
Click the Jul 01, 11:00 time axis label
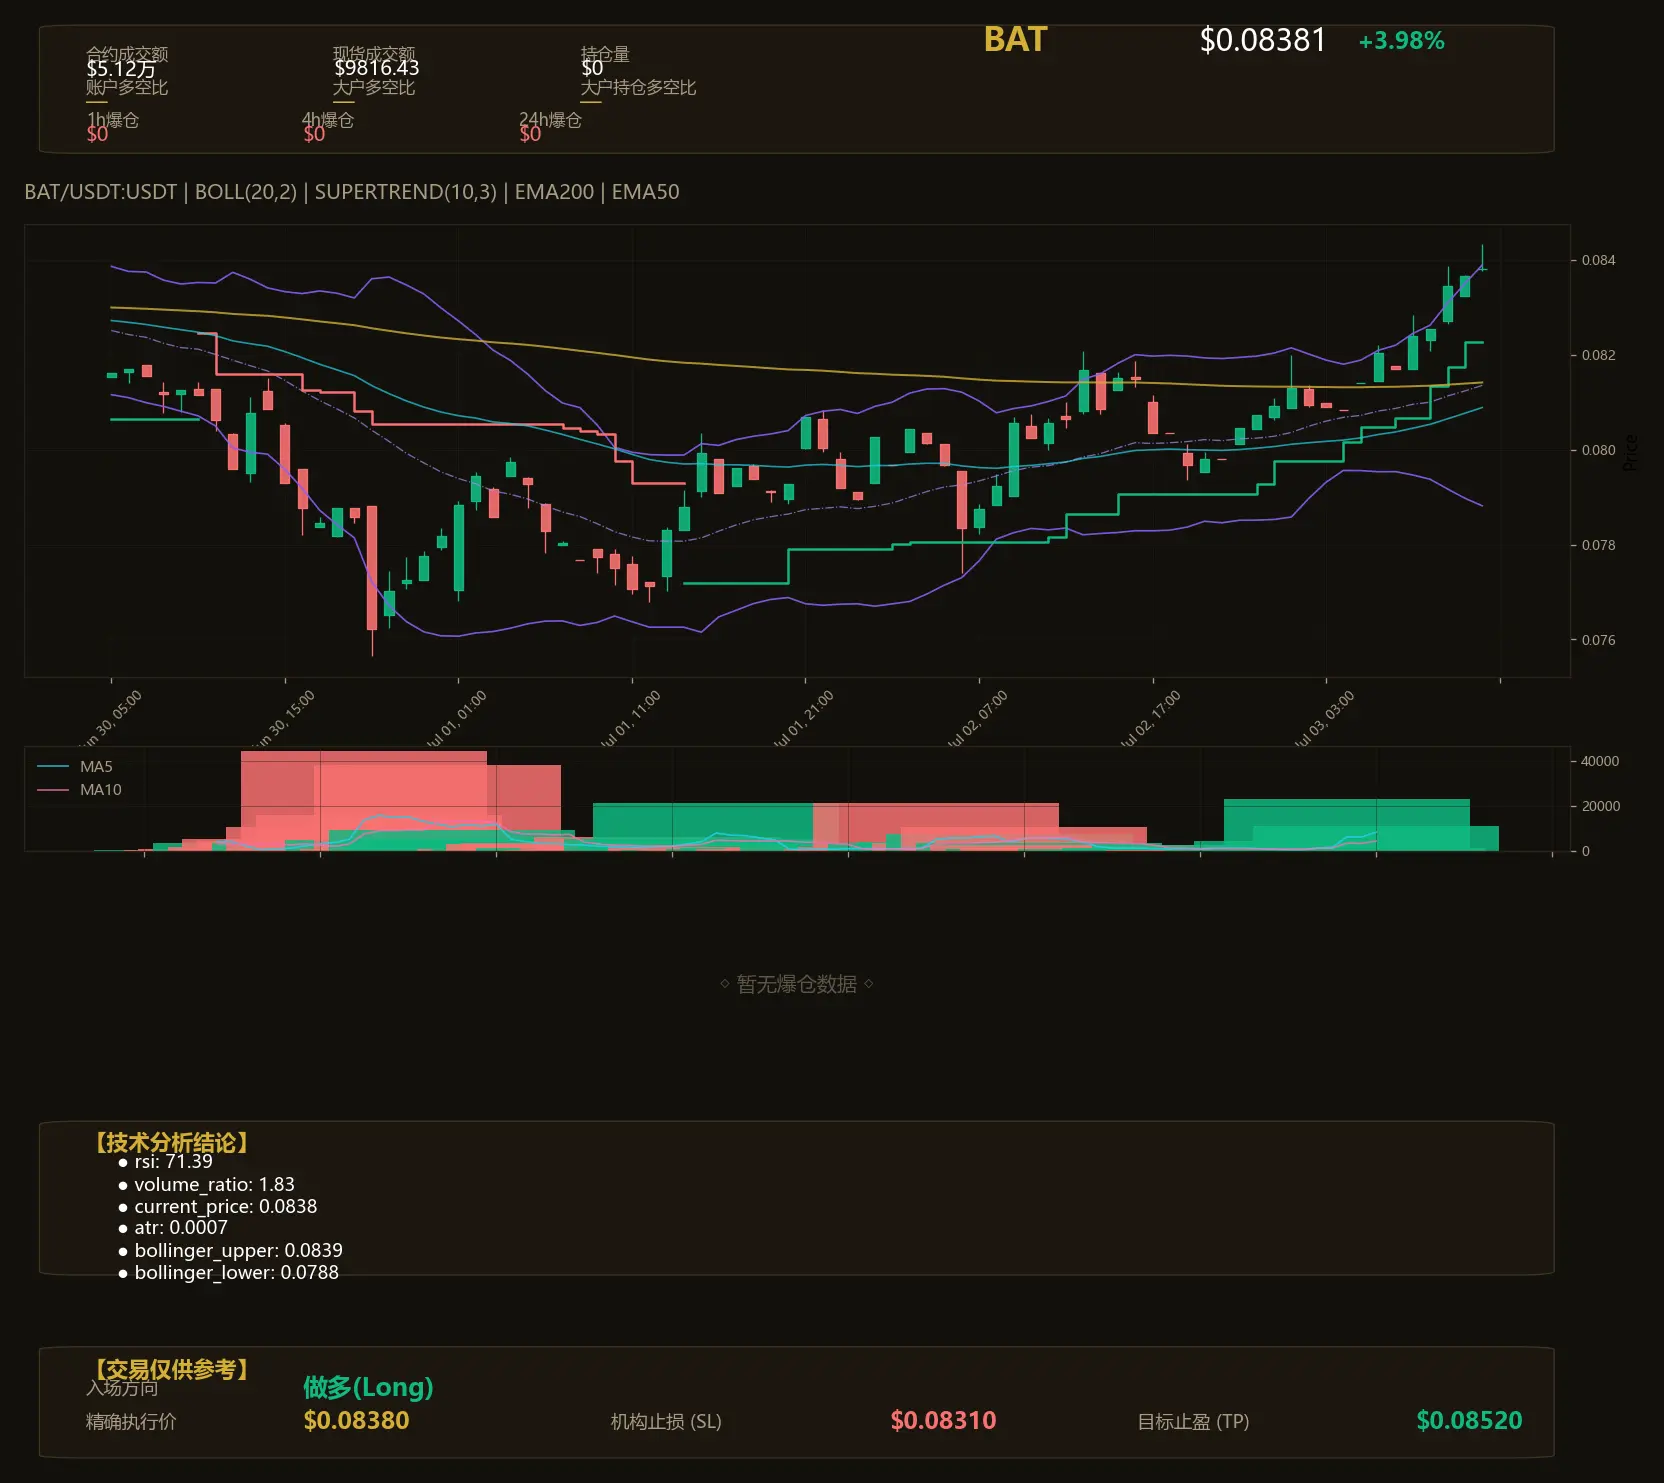(630, 718)
